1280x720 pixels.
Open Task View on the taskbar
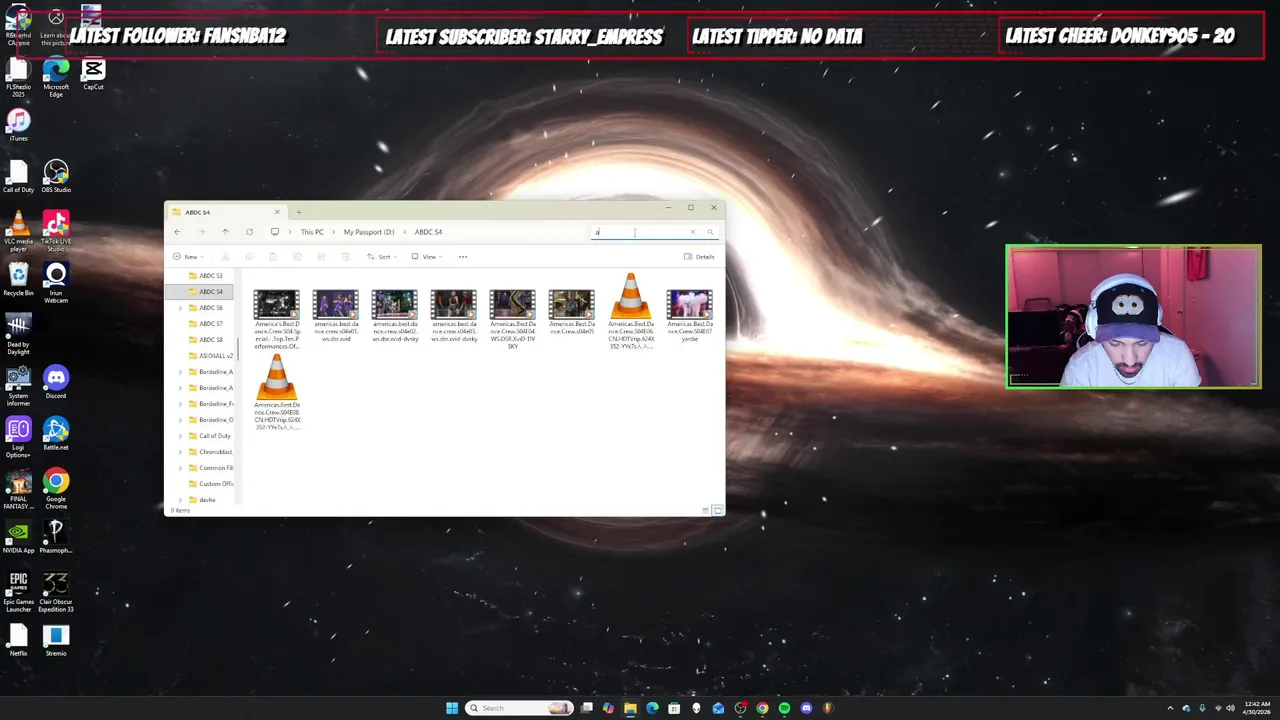pos(586,708)
